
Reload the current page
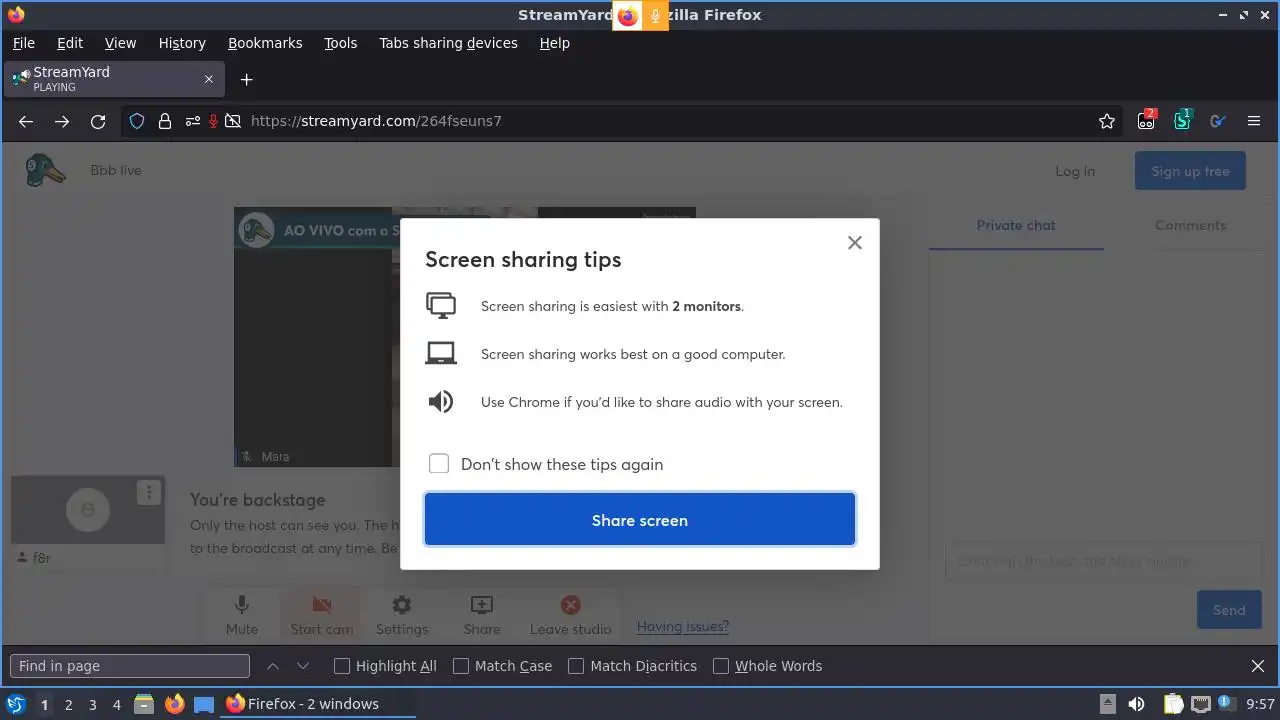click(x=98, y=121)
